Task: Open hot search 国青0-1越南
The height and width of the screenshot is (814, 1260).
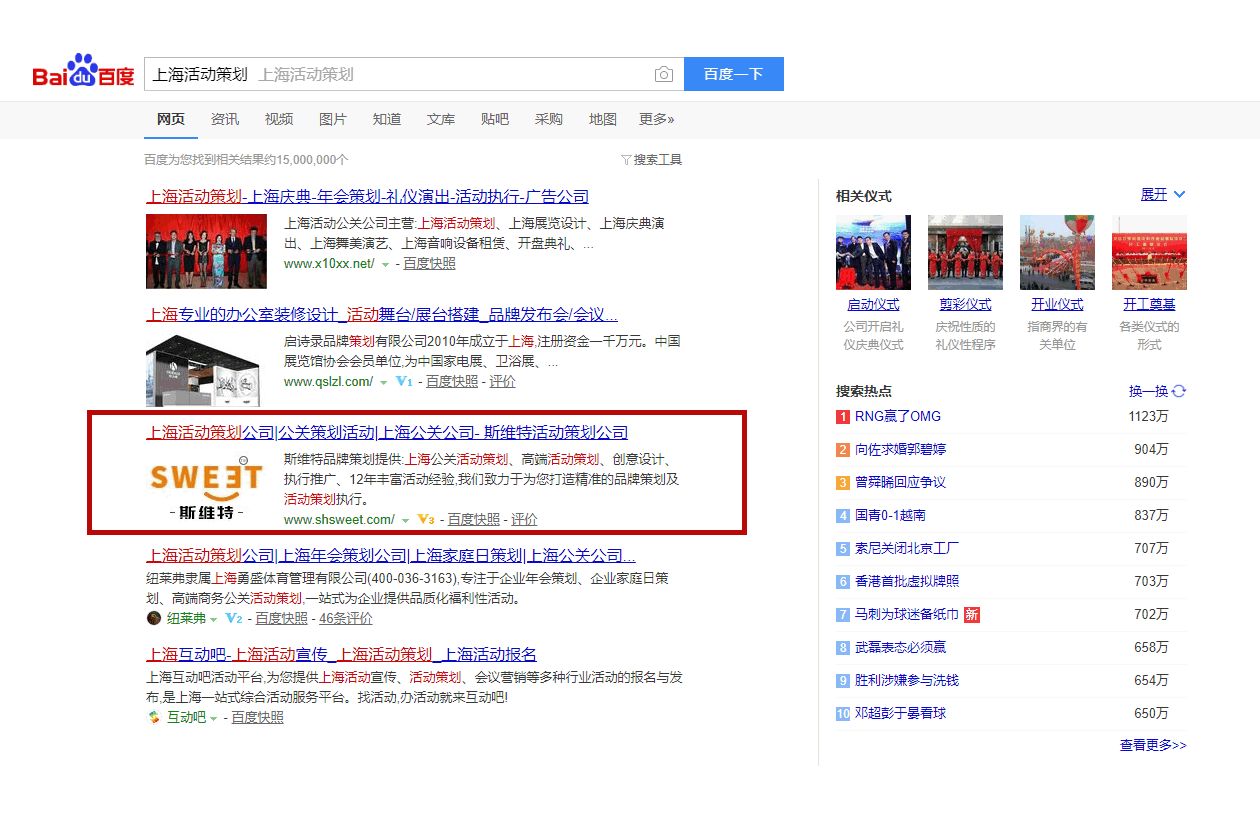Action: point(890,516)
